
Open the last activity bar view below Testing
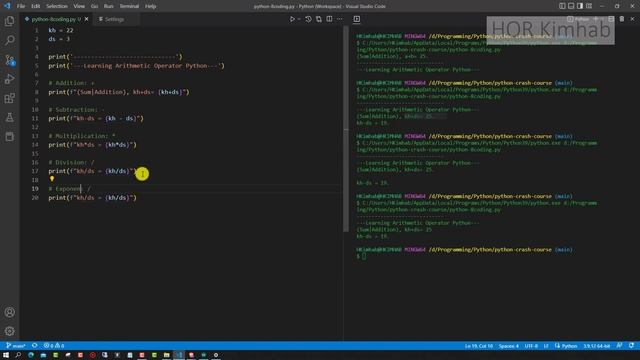9,137
